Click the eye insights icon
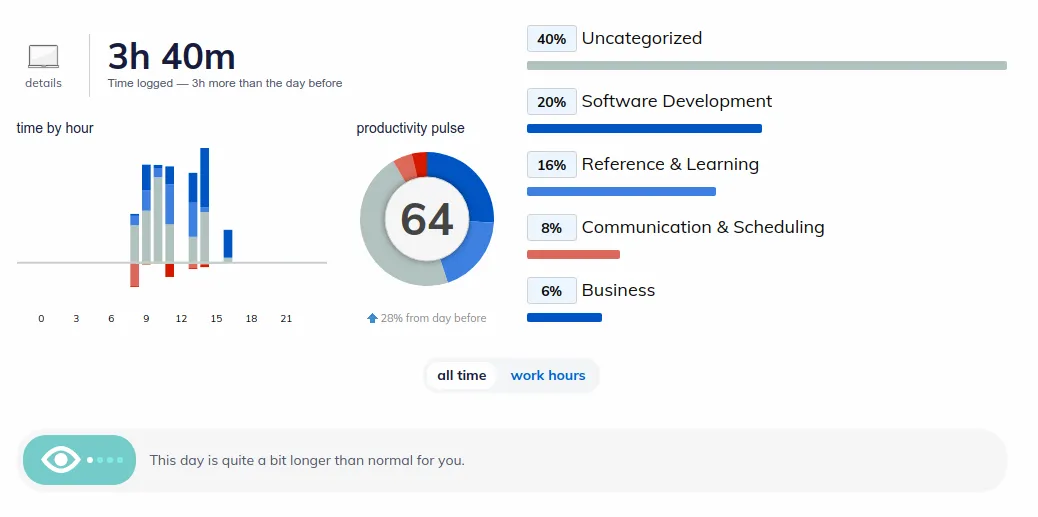The image size is (1038, 517). 61,460
